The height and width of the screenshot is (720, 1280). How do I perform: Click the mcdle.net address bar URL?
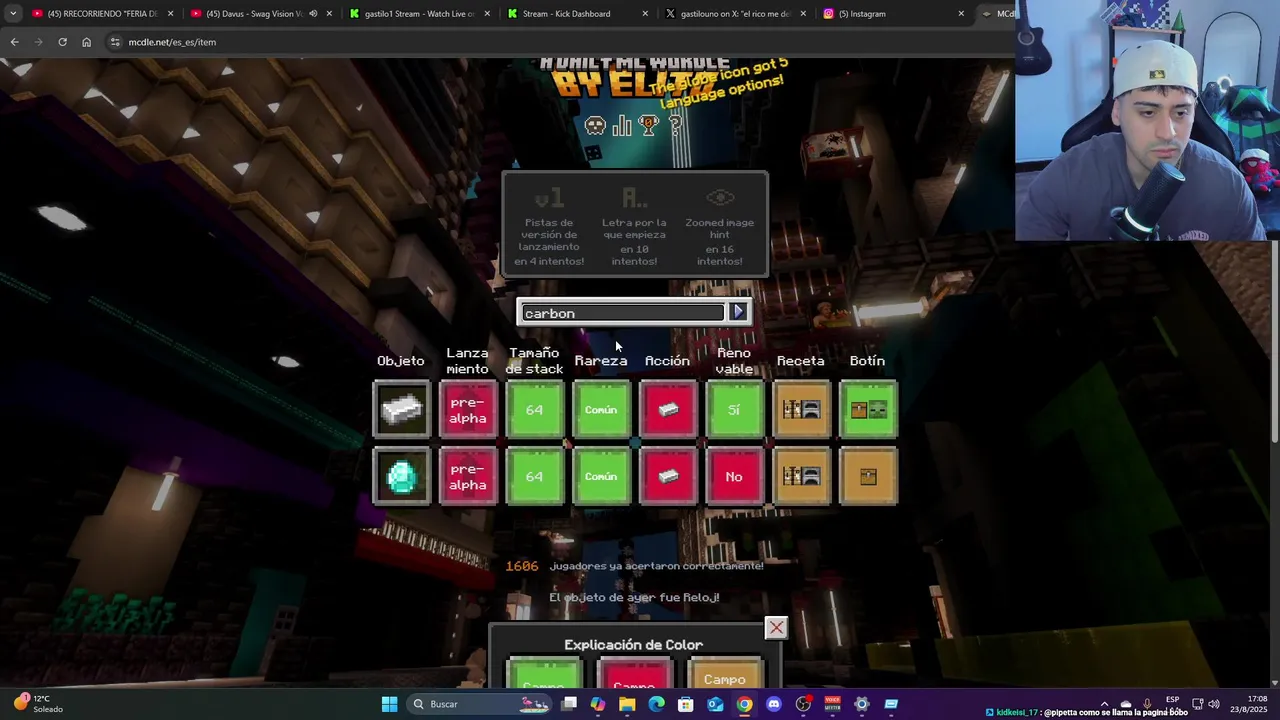[x=171, y=42]
